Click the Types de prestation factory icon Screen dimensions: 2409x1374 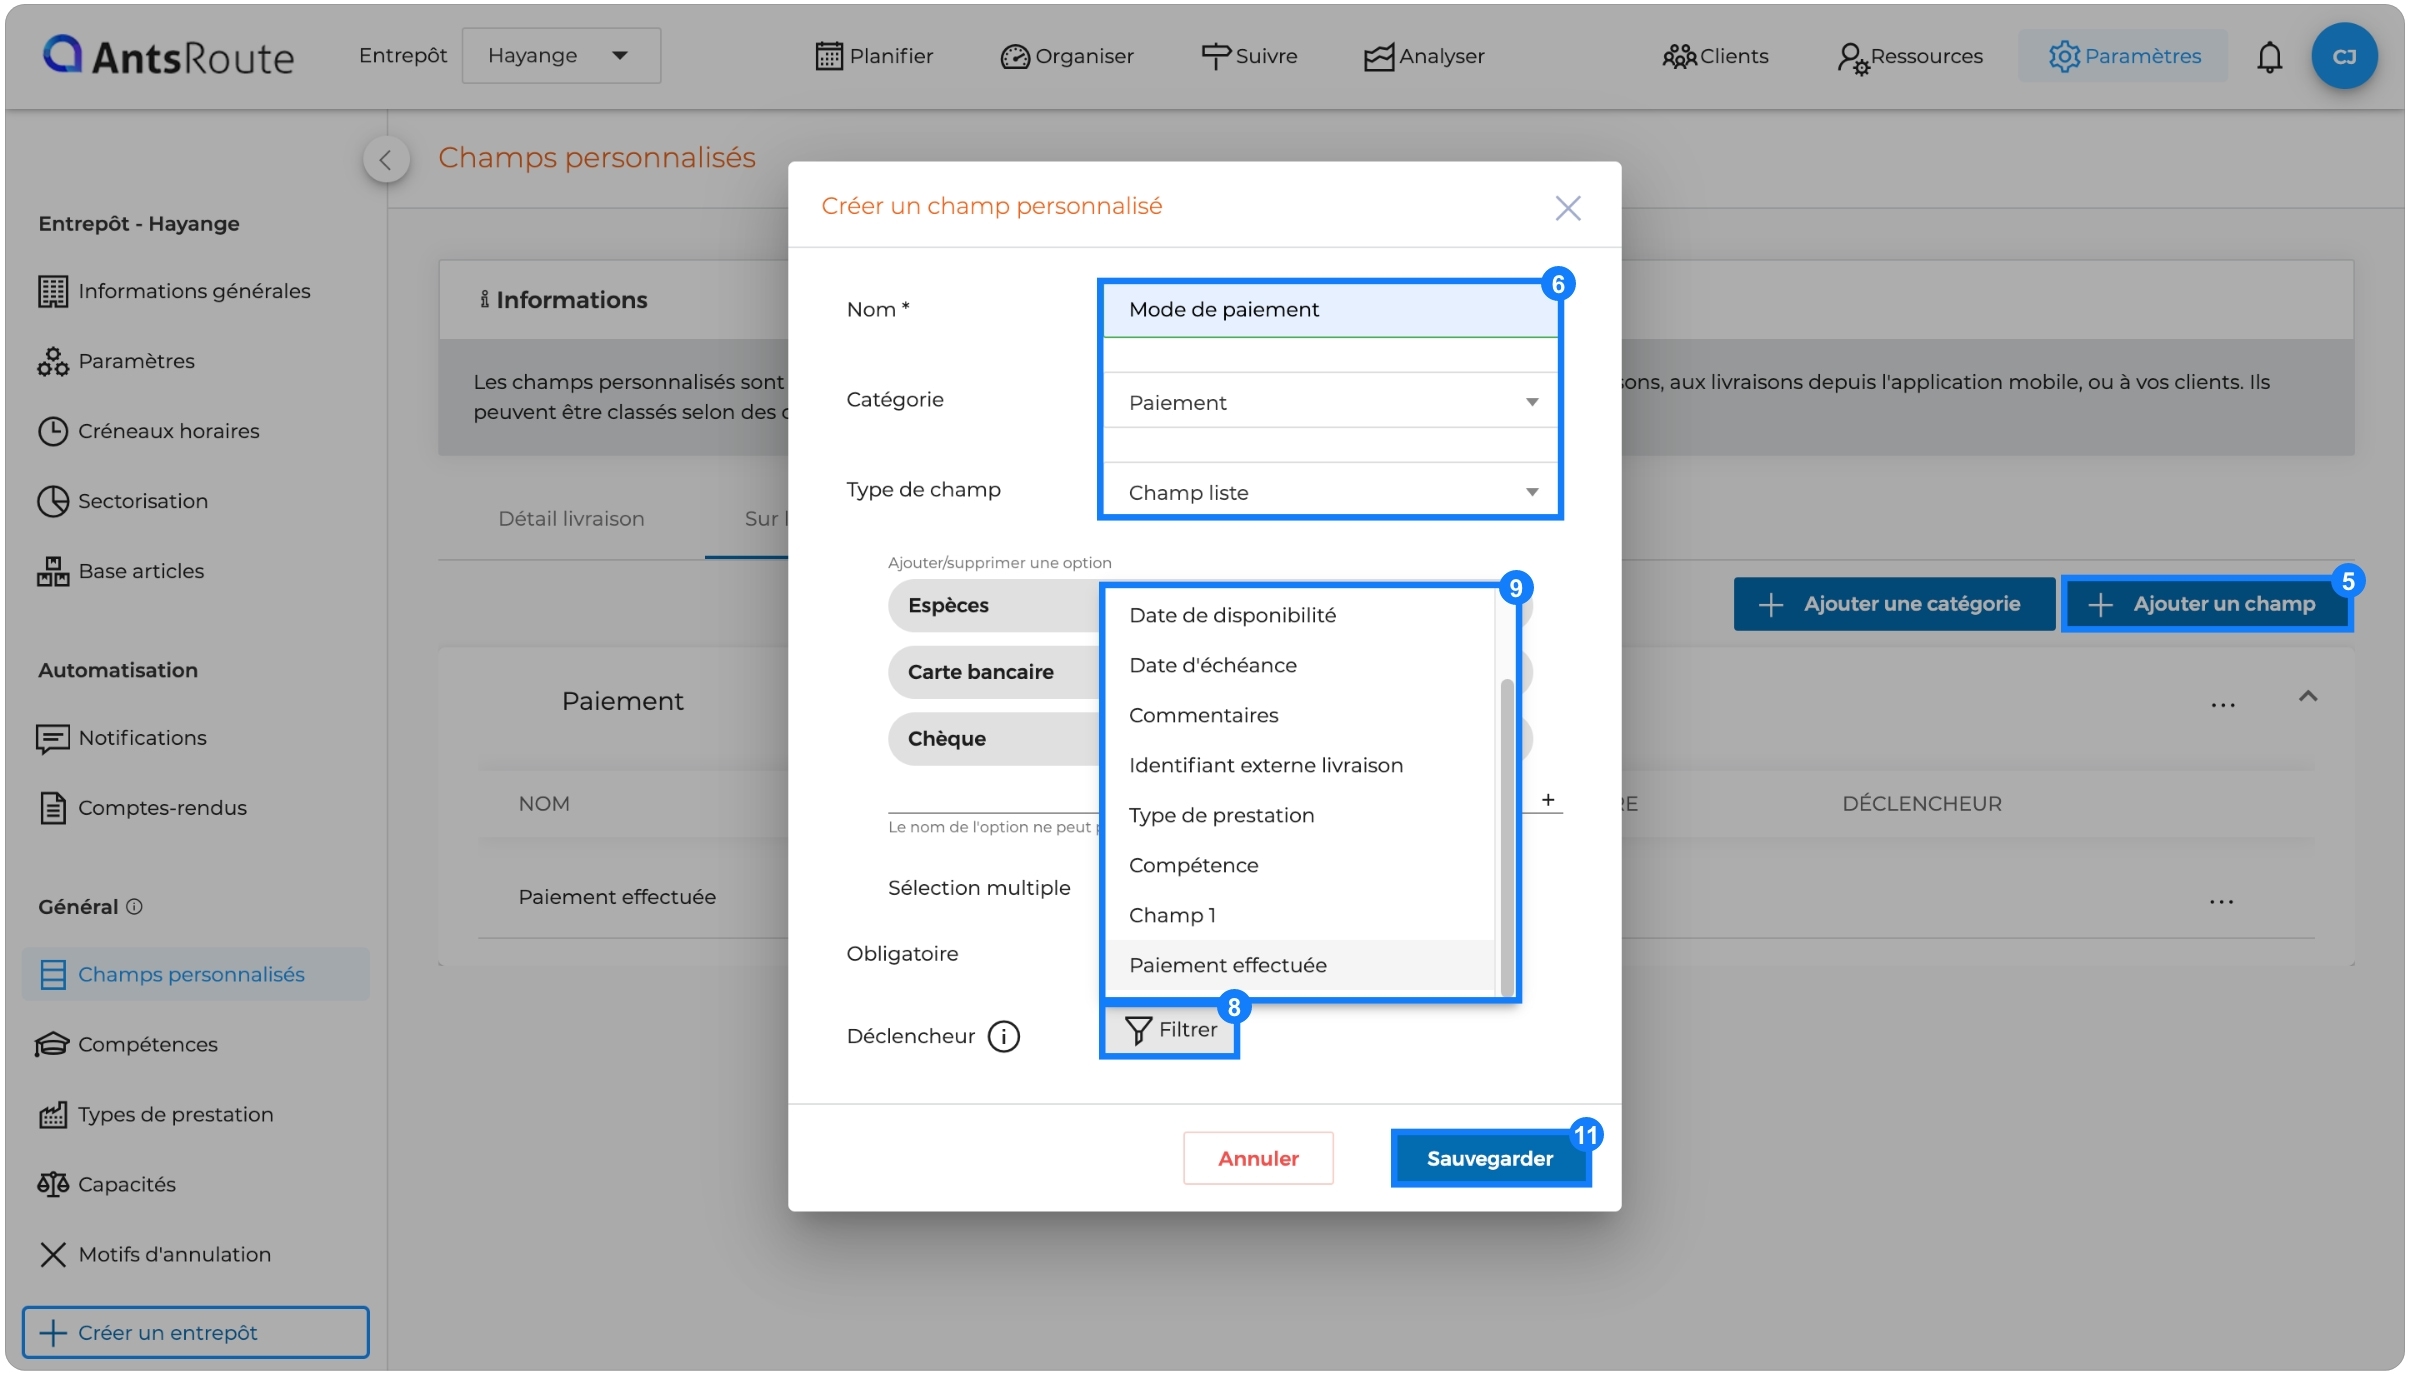point(53,1114)
